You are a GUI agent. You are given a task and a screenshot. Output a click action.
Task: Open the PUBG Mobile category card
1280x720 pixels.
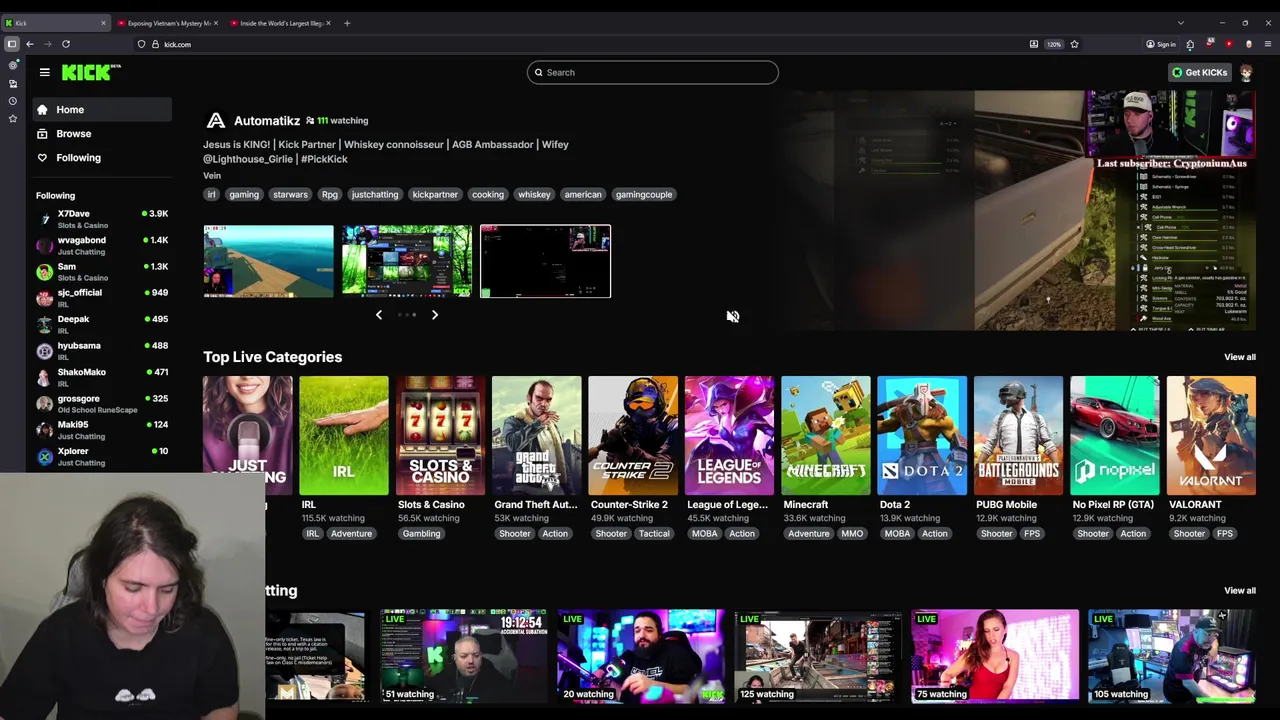tap(1018, 436)
